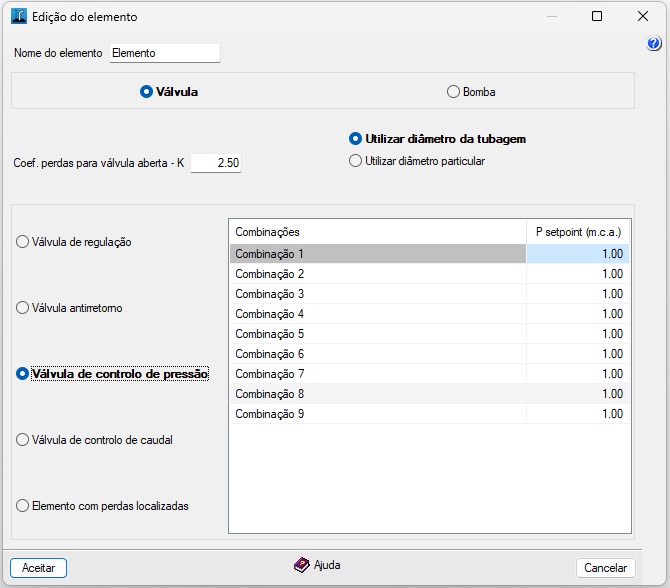
Task: Maximize the Edição do elemento window
Action: click(597, 16)
